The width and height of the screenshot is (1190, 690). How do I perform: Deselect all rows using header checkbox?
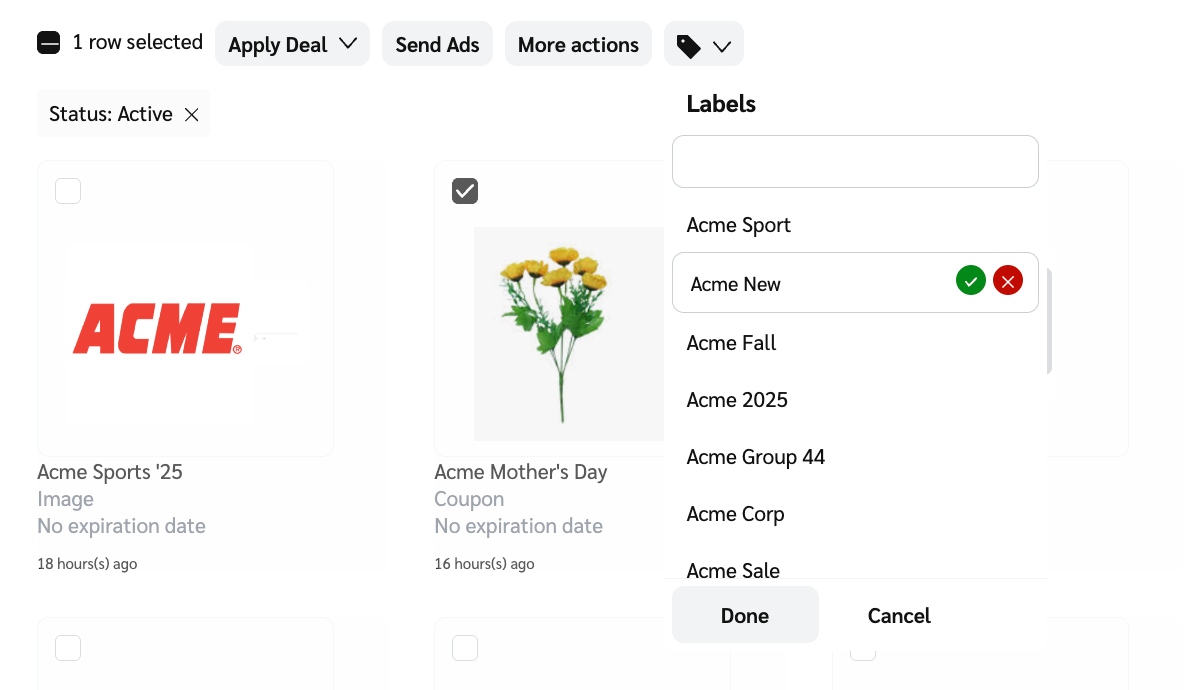(x=49, y=43)
